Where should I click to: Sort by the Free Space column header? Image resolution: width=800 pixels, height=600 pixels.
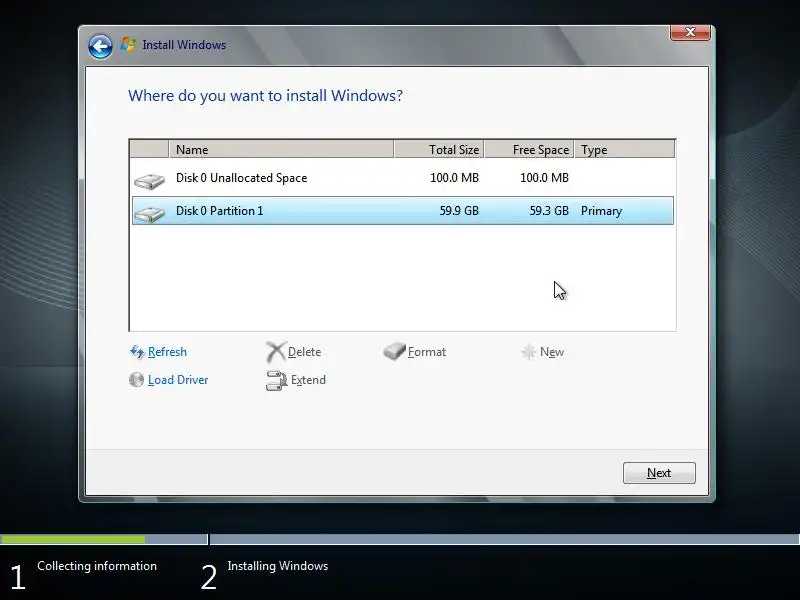529,149
